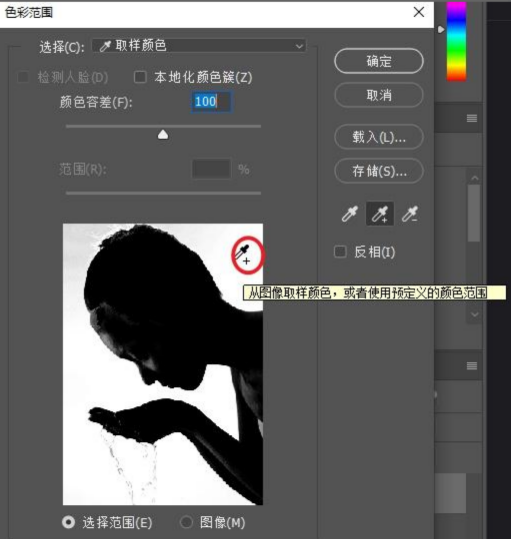Click the right panel scrollbar thumb

tap(474, 213)
